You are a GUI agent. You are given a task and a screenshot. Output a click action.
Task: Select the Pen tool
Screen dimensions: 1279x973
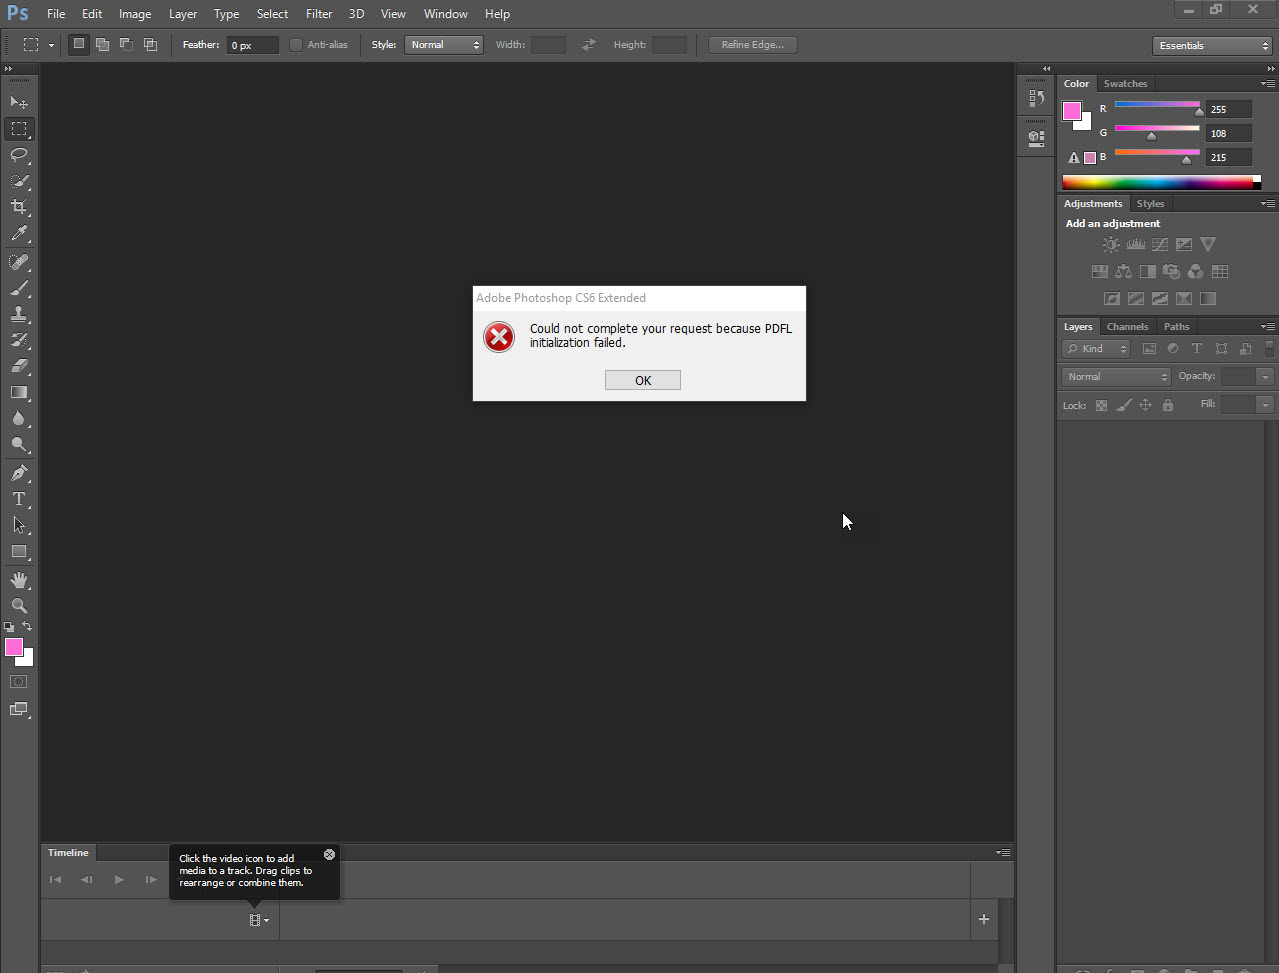tap(18, 473)
